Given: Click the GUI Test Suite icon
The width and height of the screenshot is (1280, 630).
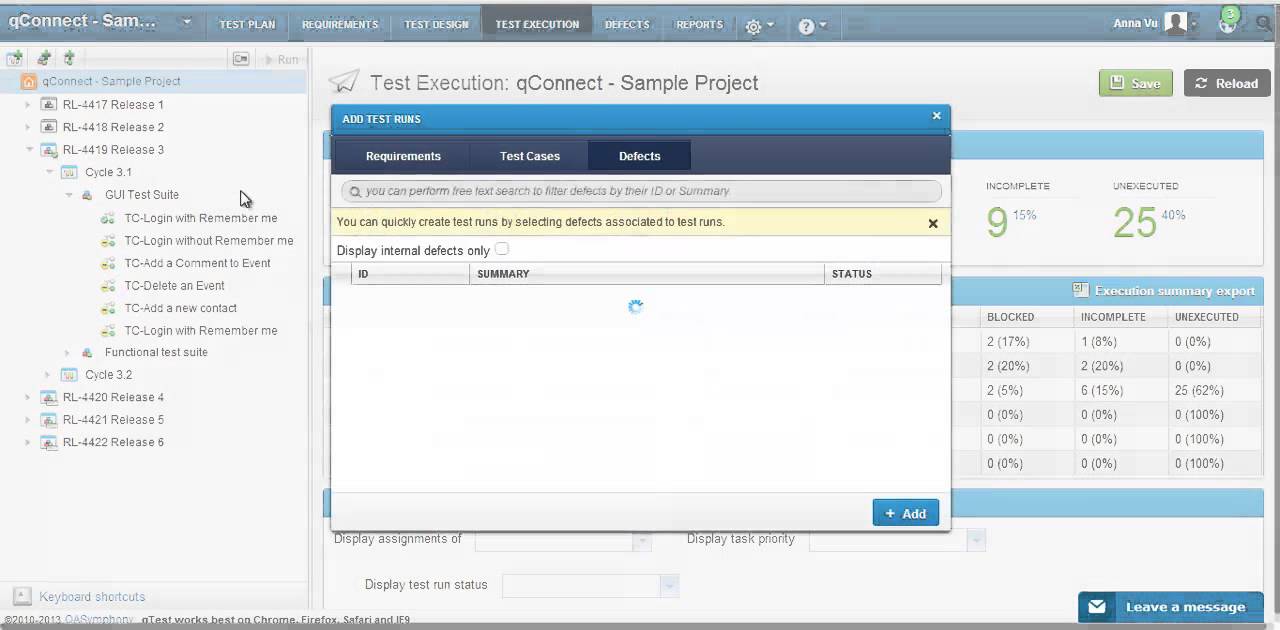Looking at the screenshot, I should point(87,195).
